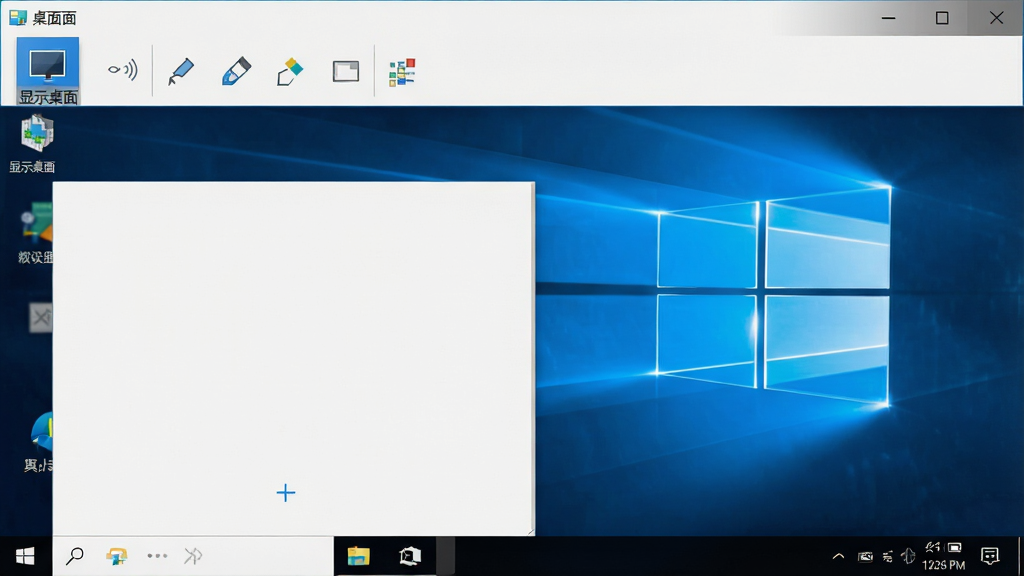This screenshot has width=1024, height=576.
Task: Click the taskbar app next to File Explorer
Action: 410,556
